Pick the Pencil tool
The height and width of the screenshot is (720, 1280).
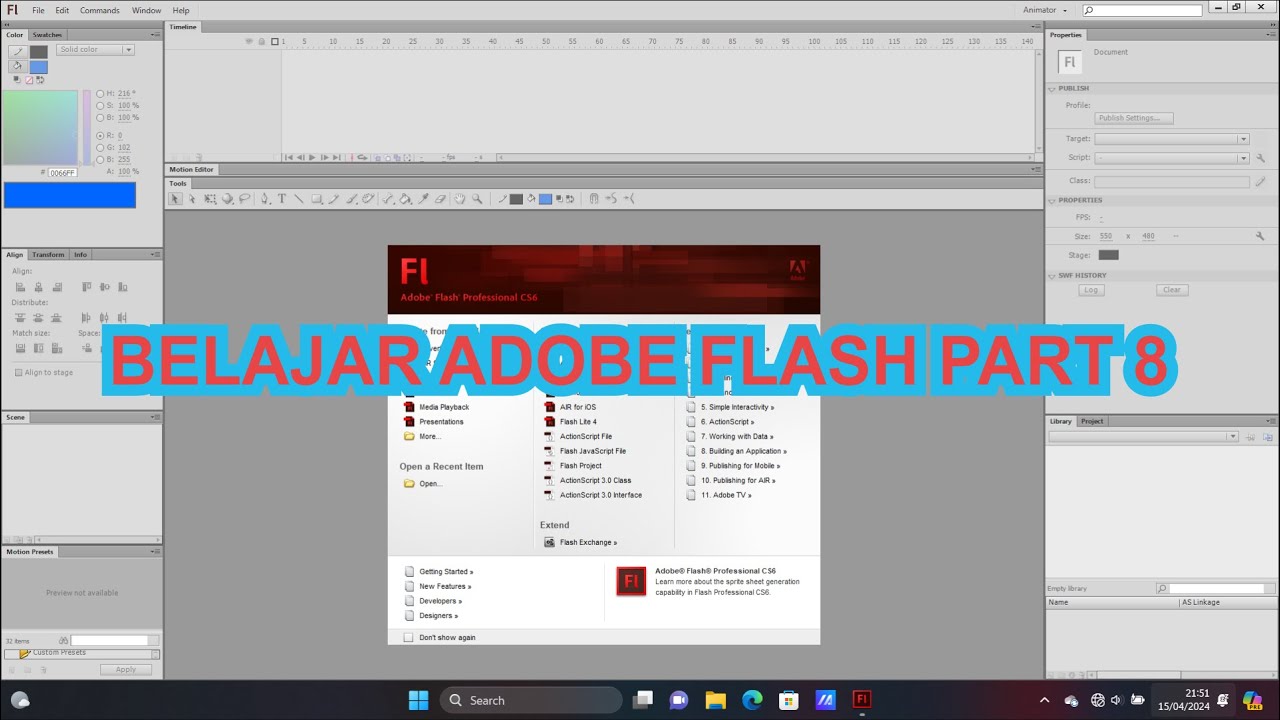(x=334, y=199)
